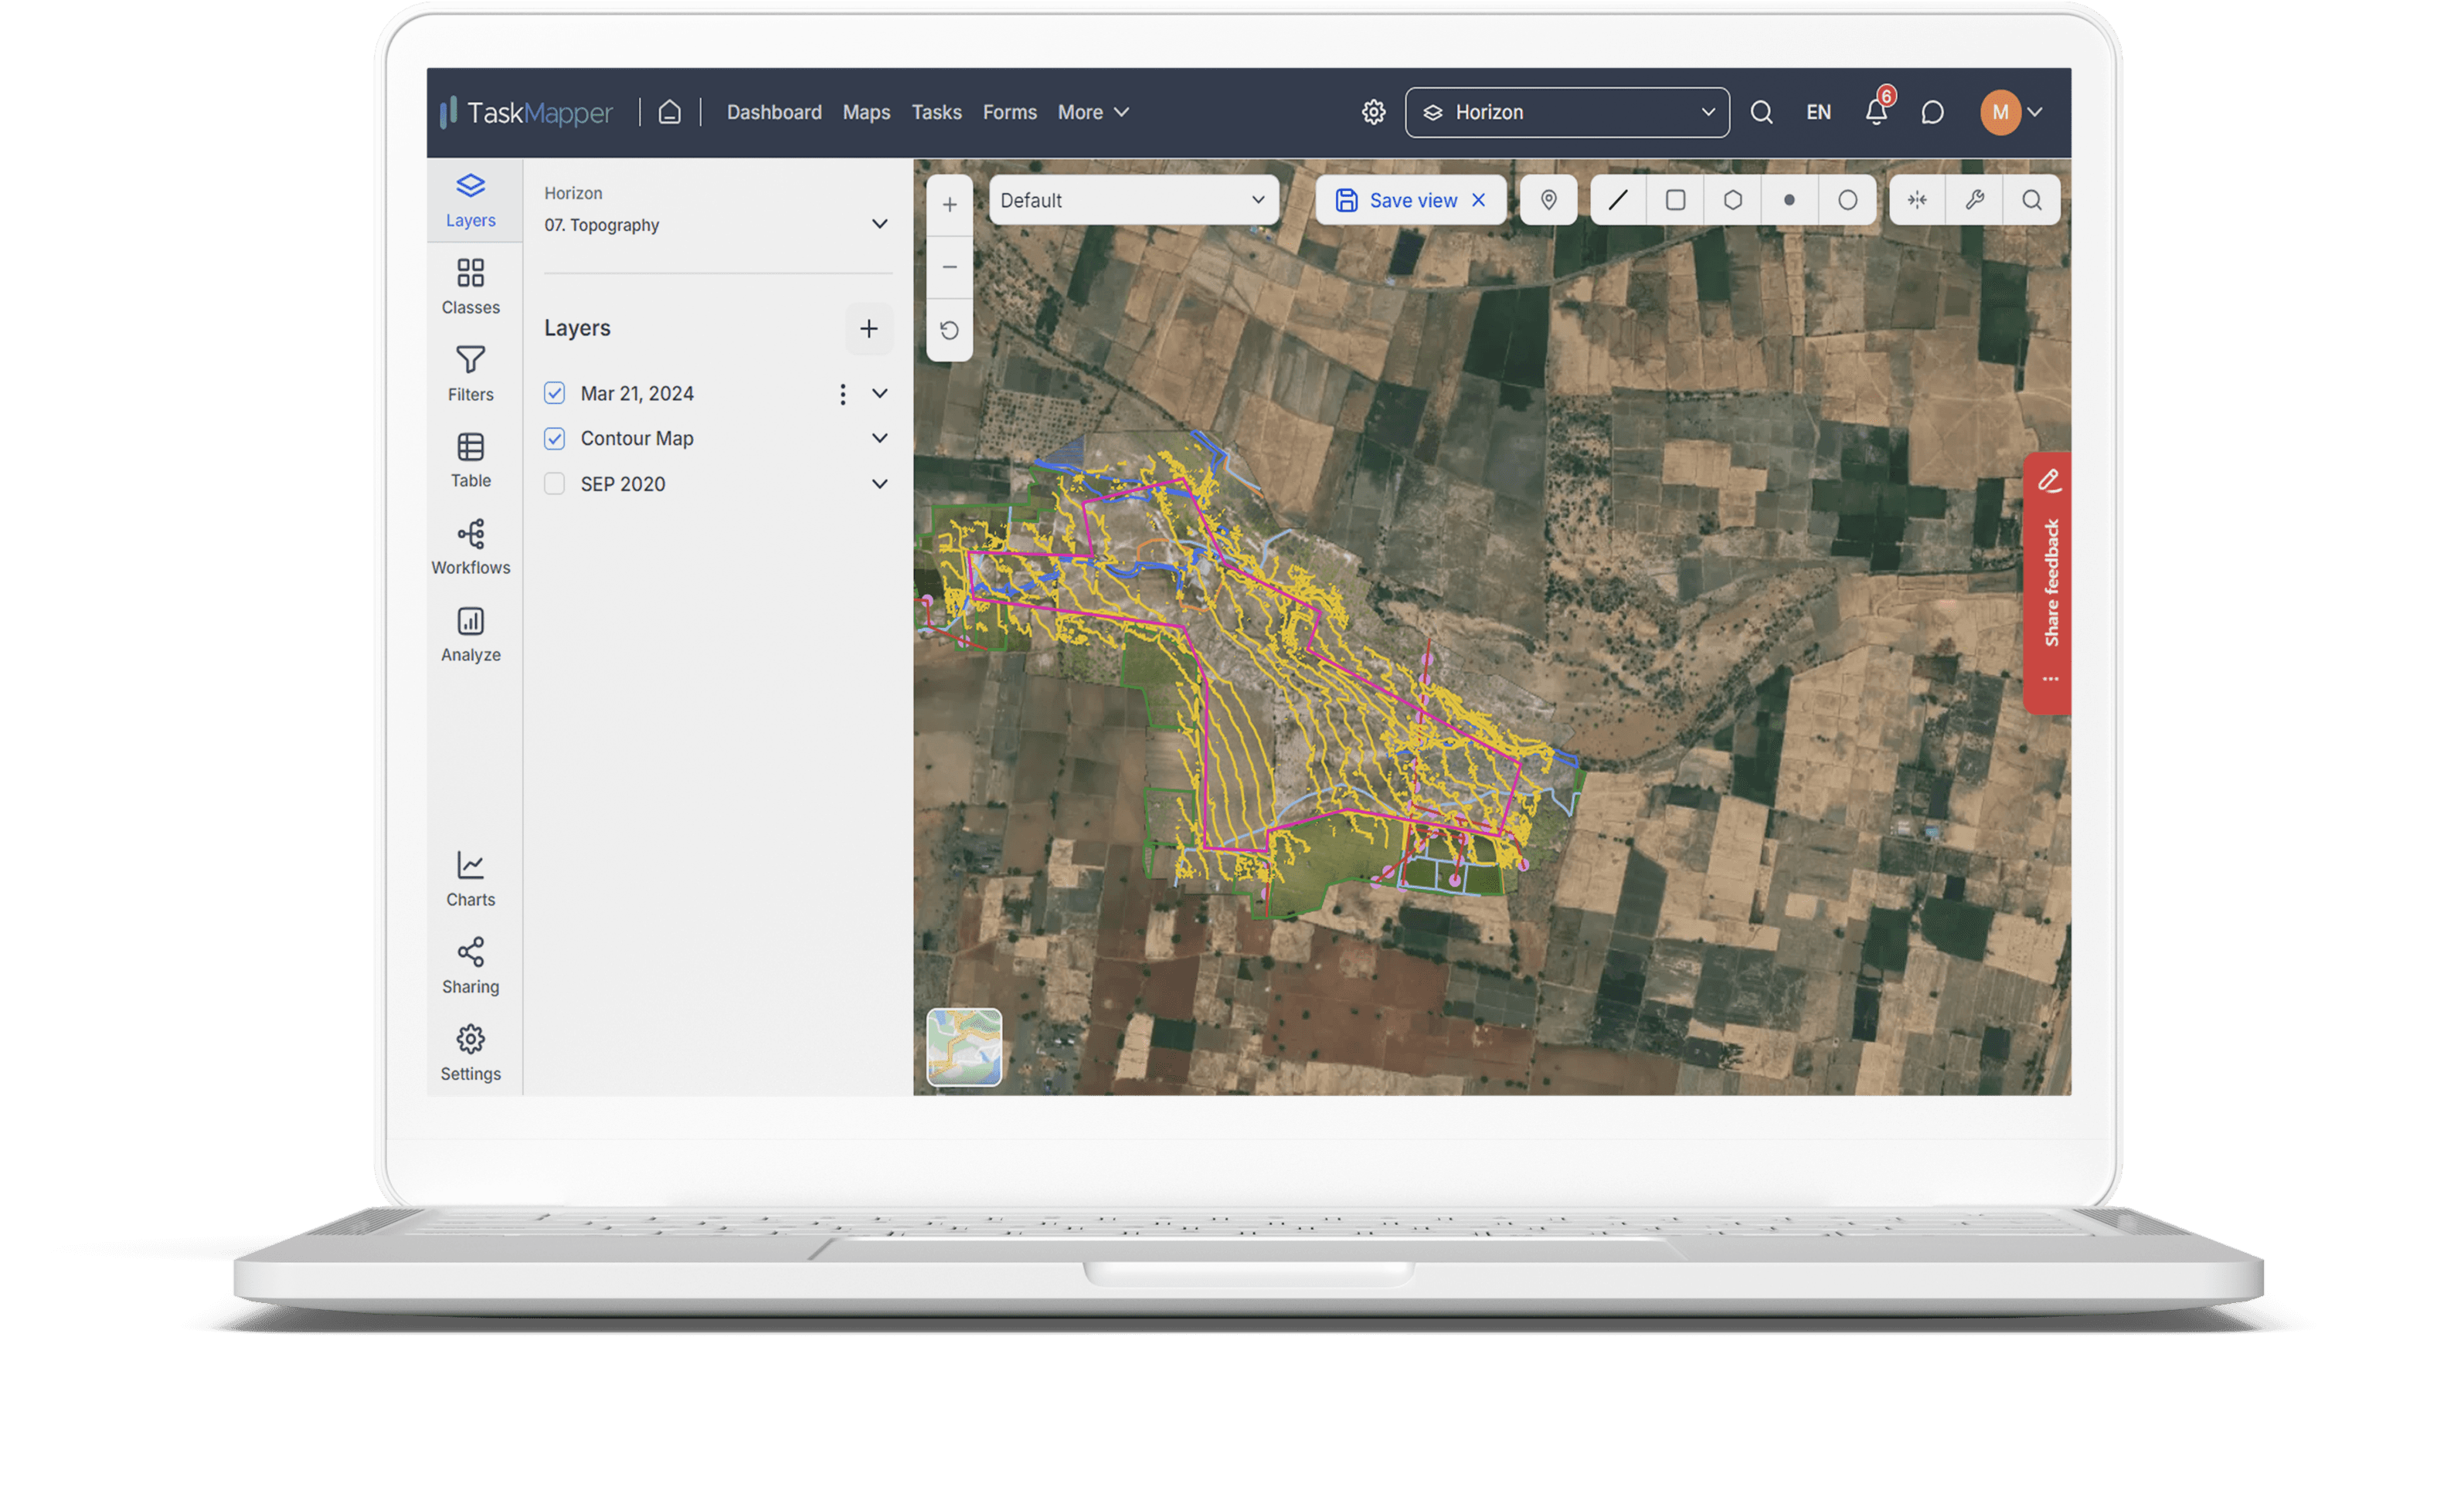The image size is (2464, 1500).
Task: Enable the SEP 2020 layer
Action: click(x=554, y=483)
